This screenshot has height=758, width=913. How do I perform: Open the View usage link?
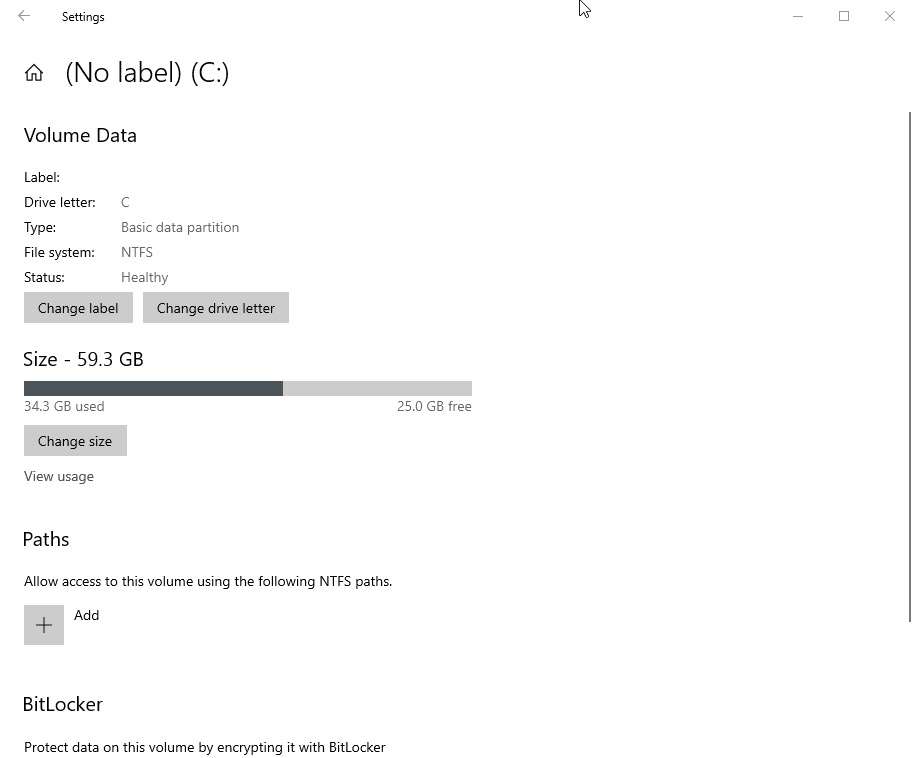pos(58,476)
